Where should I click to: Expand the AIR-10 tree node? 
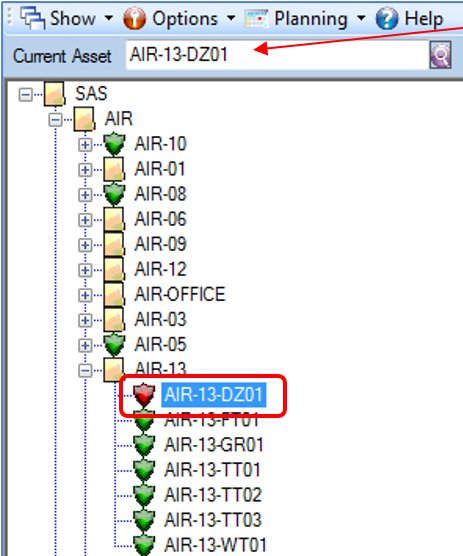point(85,145)
